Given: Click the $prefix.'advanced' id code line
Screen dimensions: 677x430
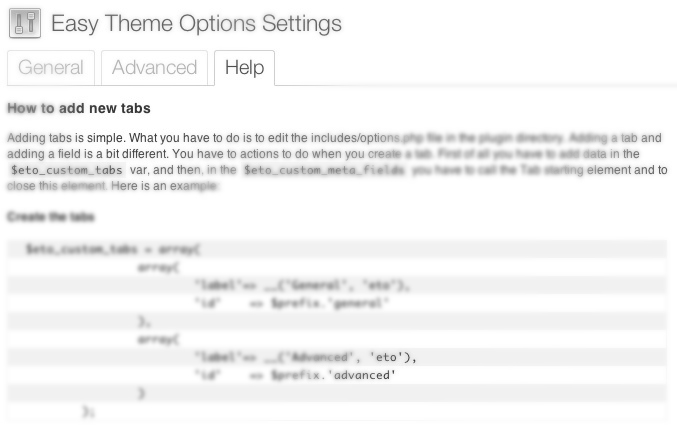Looking at the screenshot, I should click(x=296, y=375).
